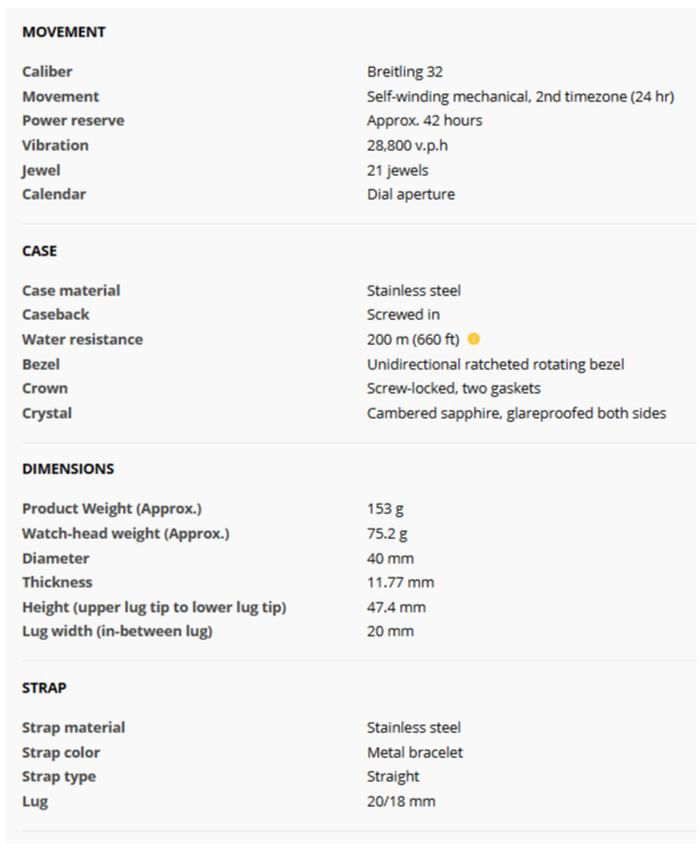
Task: Click the 21 jewels text
Action: [398, 170]
